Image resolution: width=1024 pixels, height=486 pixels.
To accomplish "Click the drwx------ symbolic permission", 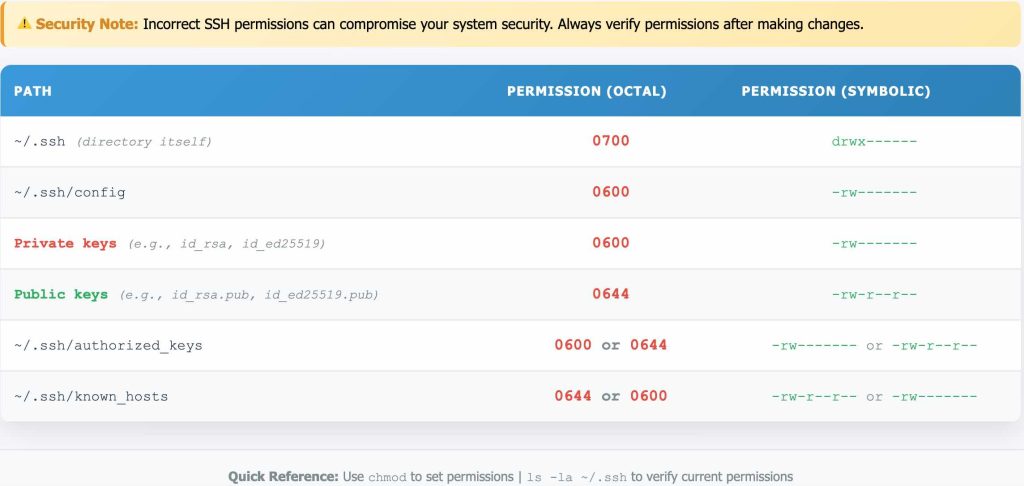I will [x=874, y=141].
